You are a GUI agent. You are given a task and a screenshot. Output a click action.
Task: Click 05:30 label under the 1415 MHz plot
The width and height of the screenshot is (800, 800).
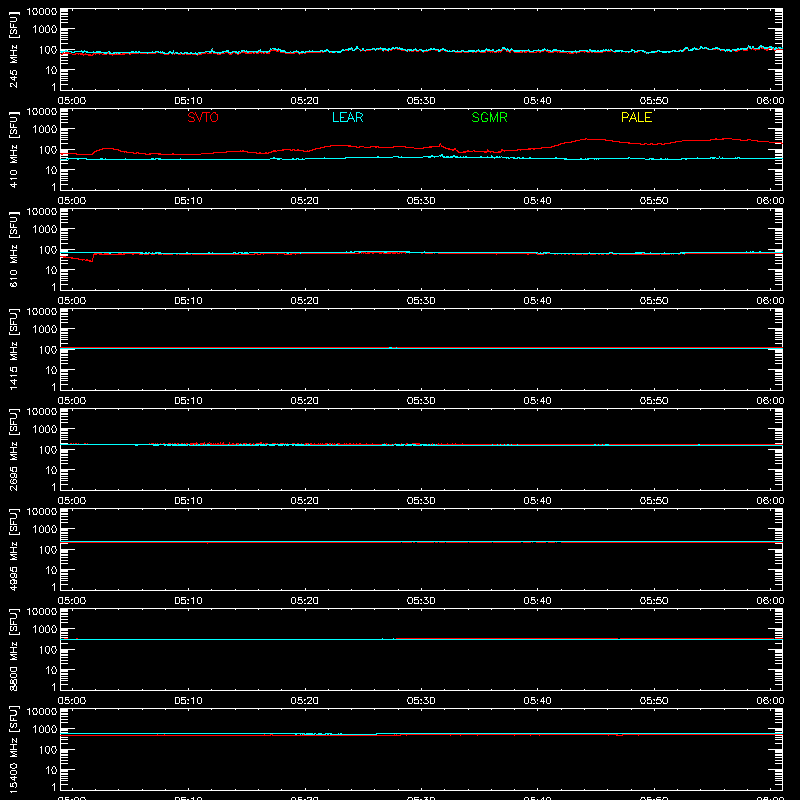(x=421, y=401)
